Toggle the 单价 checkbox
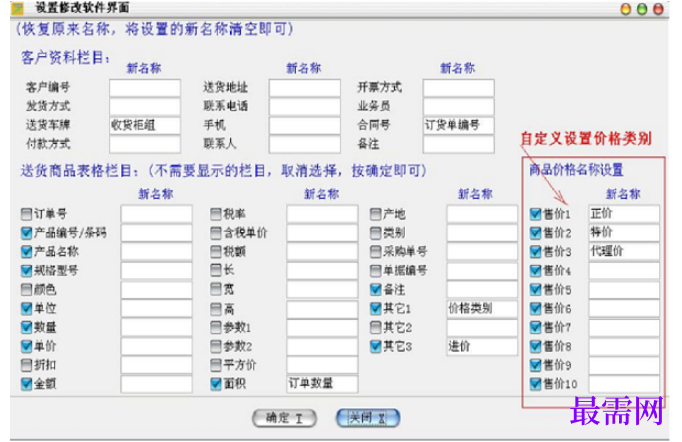 pyautogui.click(x=27, y=346)
